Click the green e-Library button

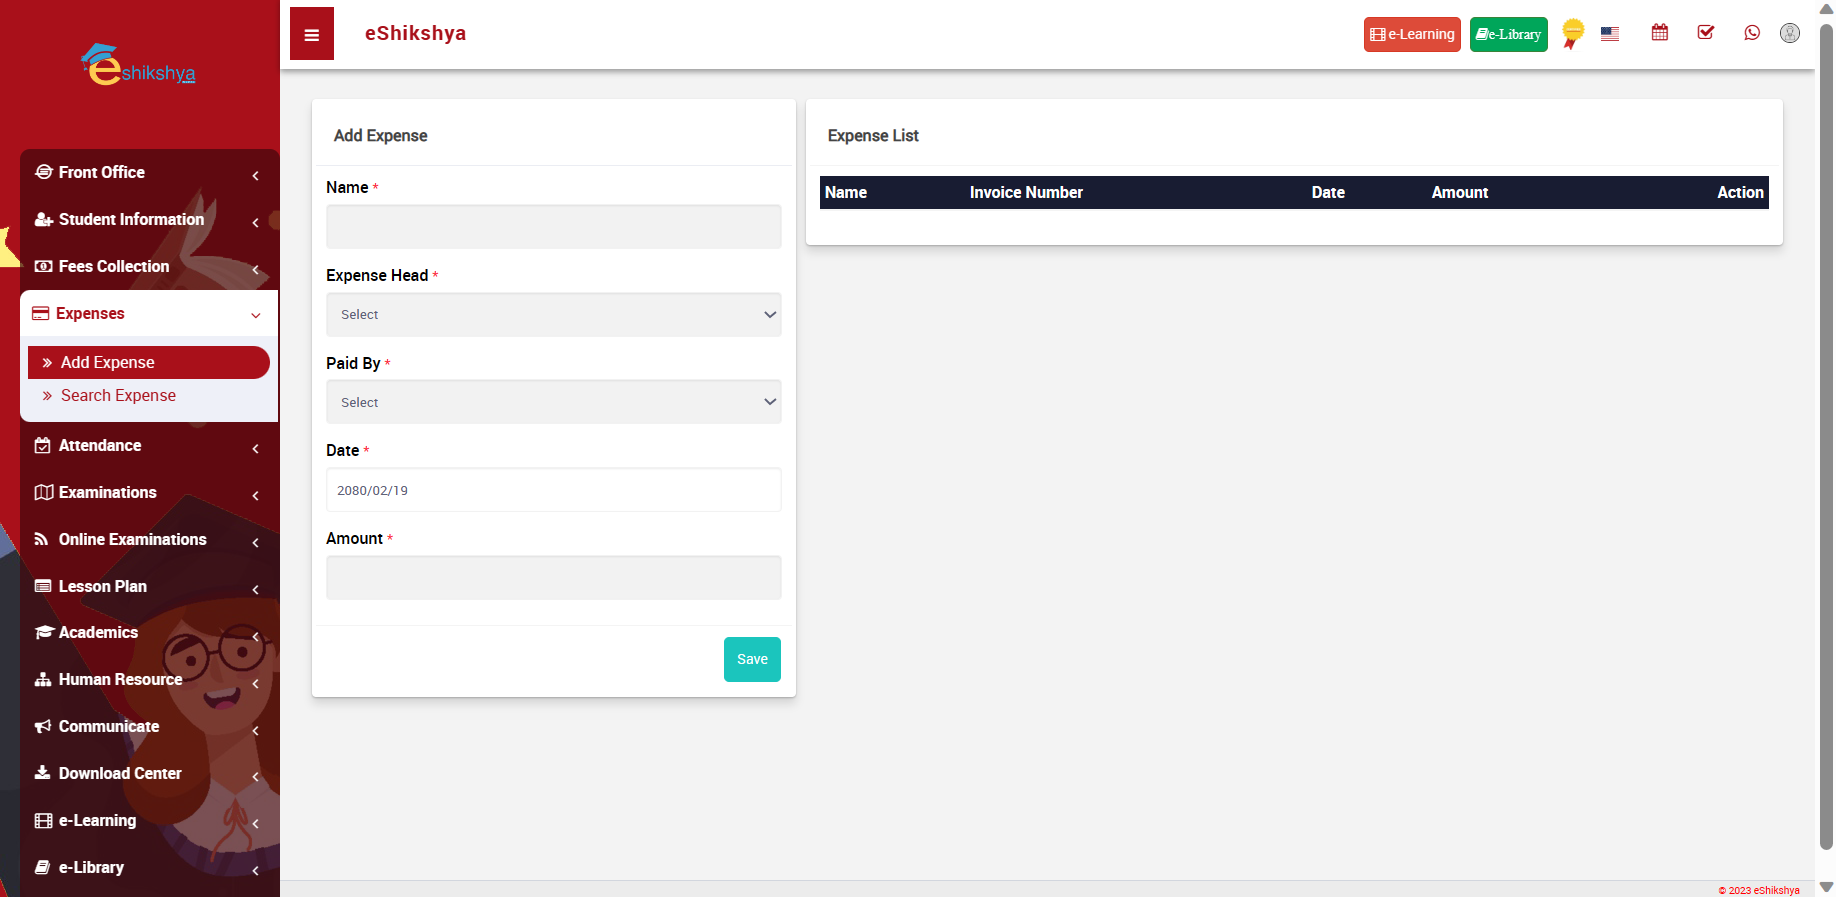tap(1508, 34)
